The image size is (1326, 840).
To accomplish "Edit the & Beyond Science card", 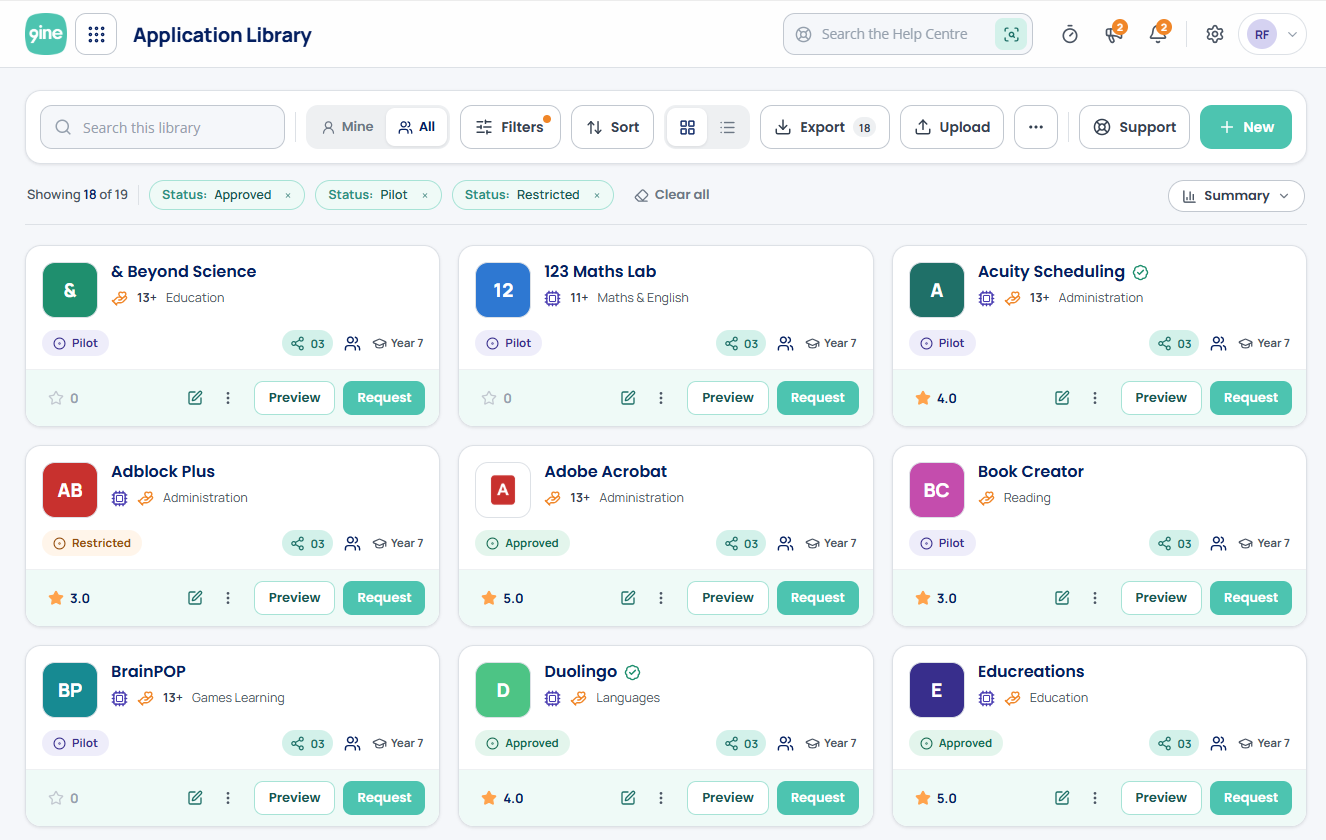I will [195, 398].
